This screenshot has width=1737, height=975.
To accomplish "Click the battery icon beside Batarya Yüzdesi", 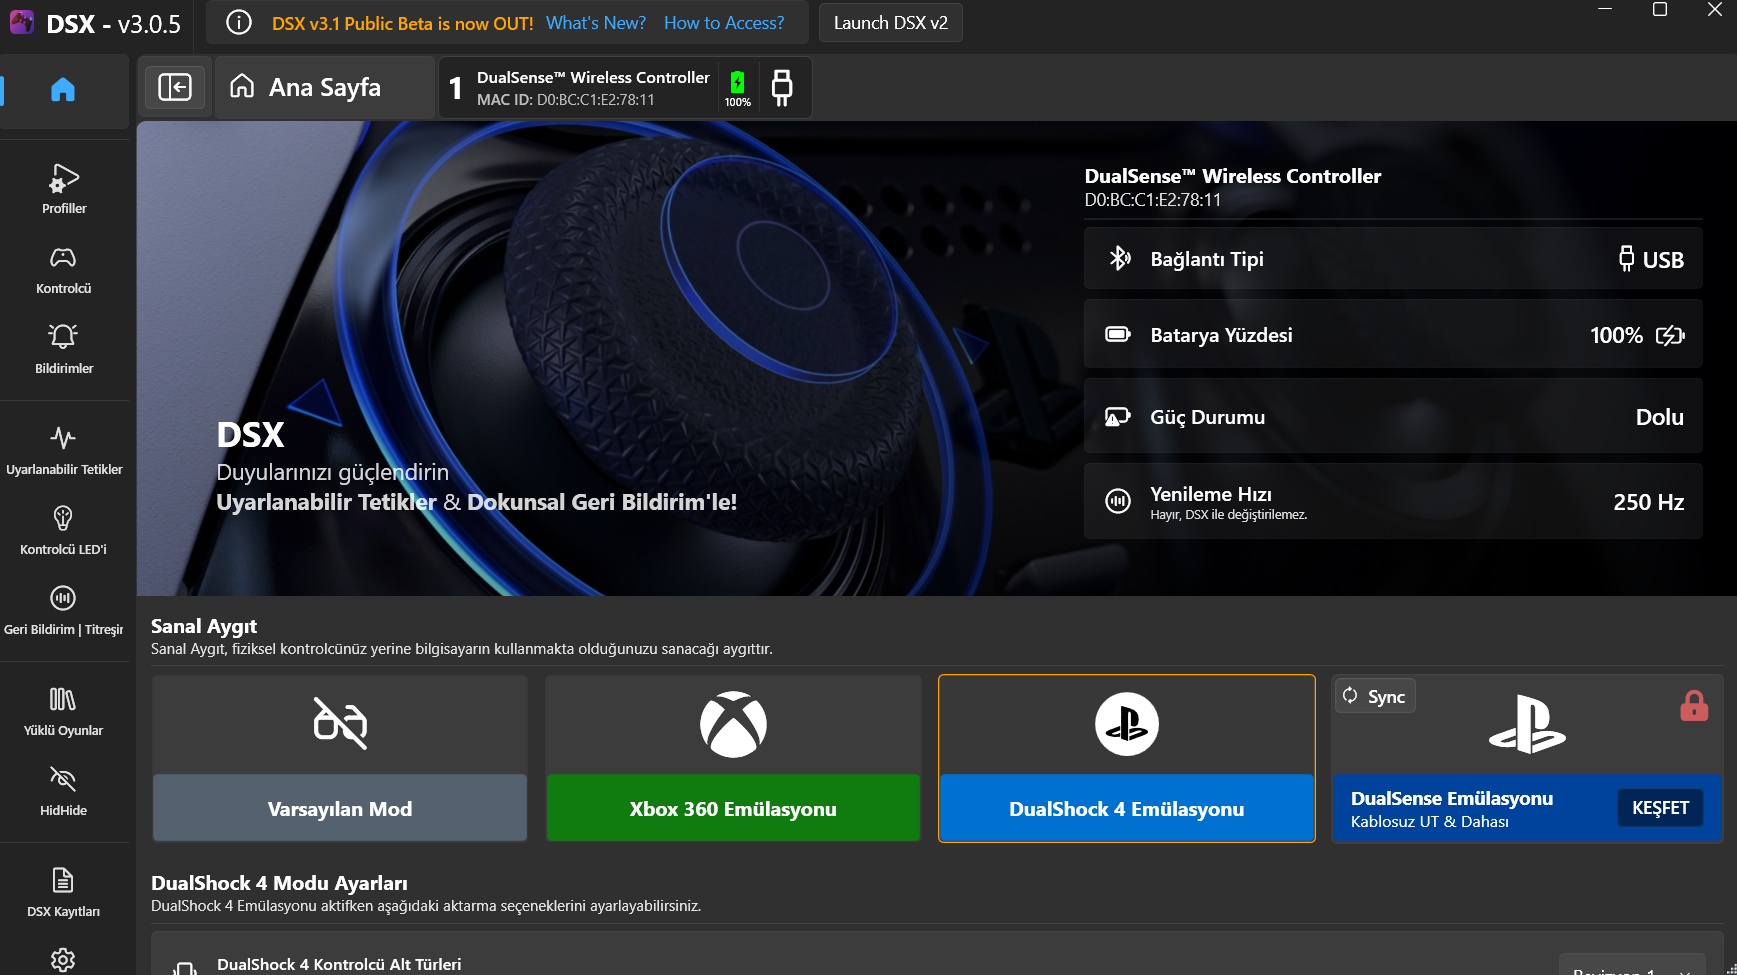I will pos(1118,334).
